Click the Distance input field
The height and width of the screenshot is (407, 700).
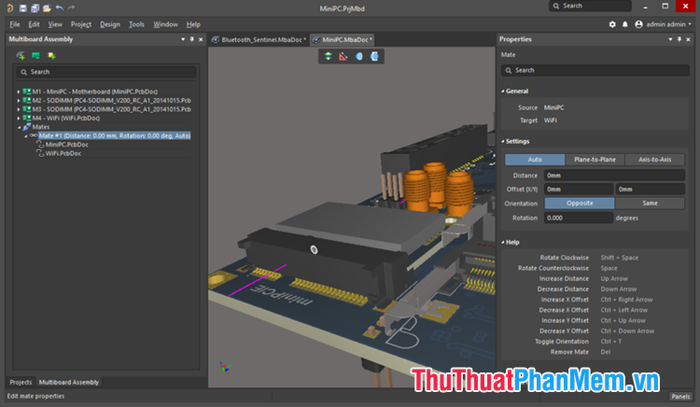point(614,175)
